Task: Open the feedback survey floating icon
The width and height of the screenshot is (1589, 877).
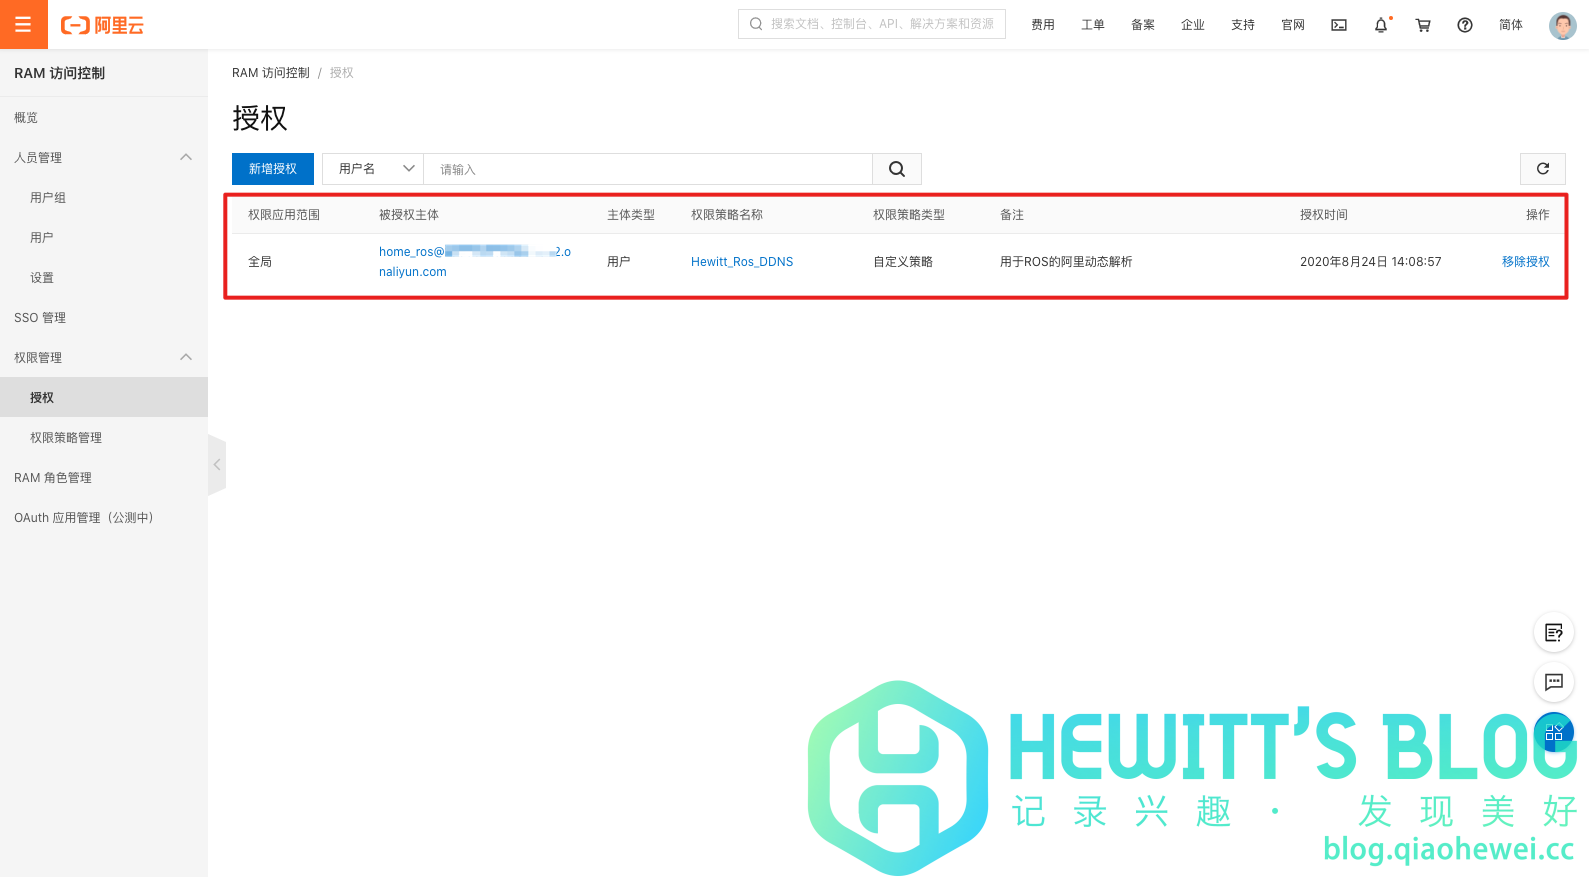Action: point(1553,632)
